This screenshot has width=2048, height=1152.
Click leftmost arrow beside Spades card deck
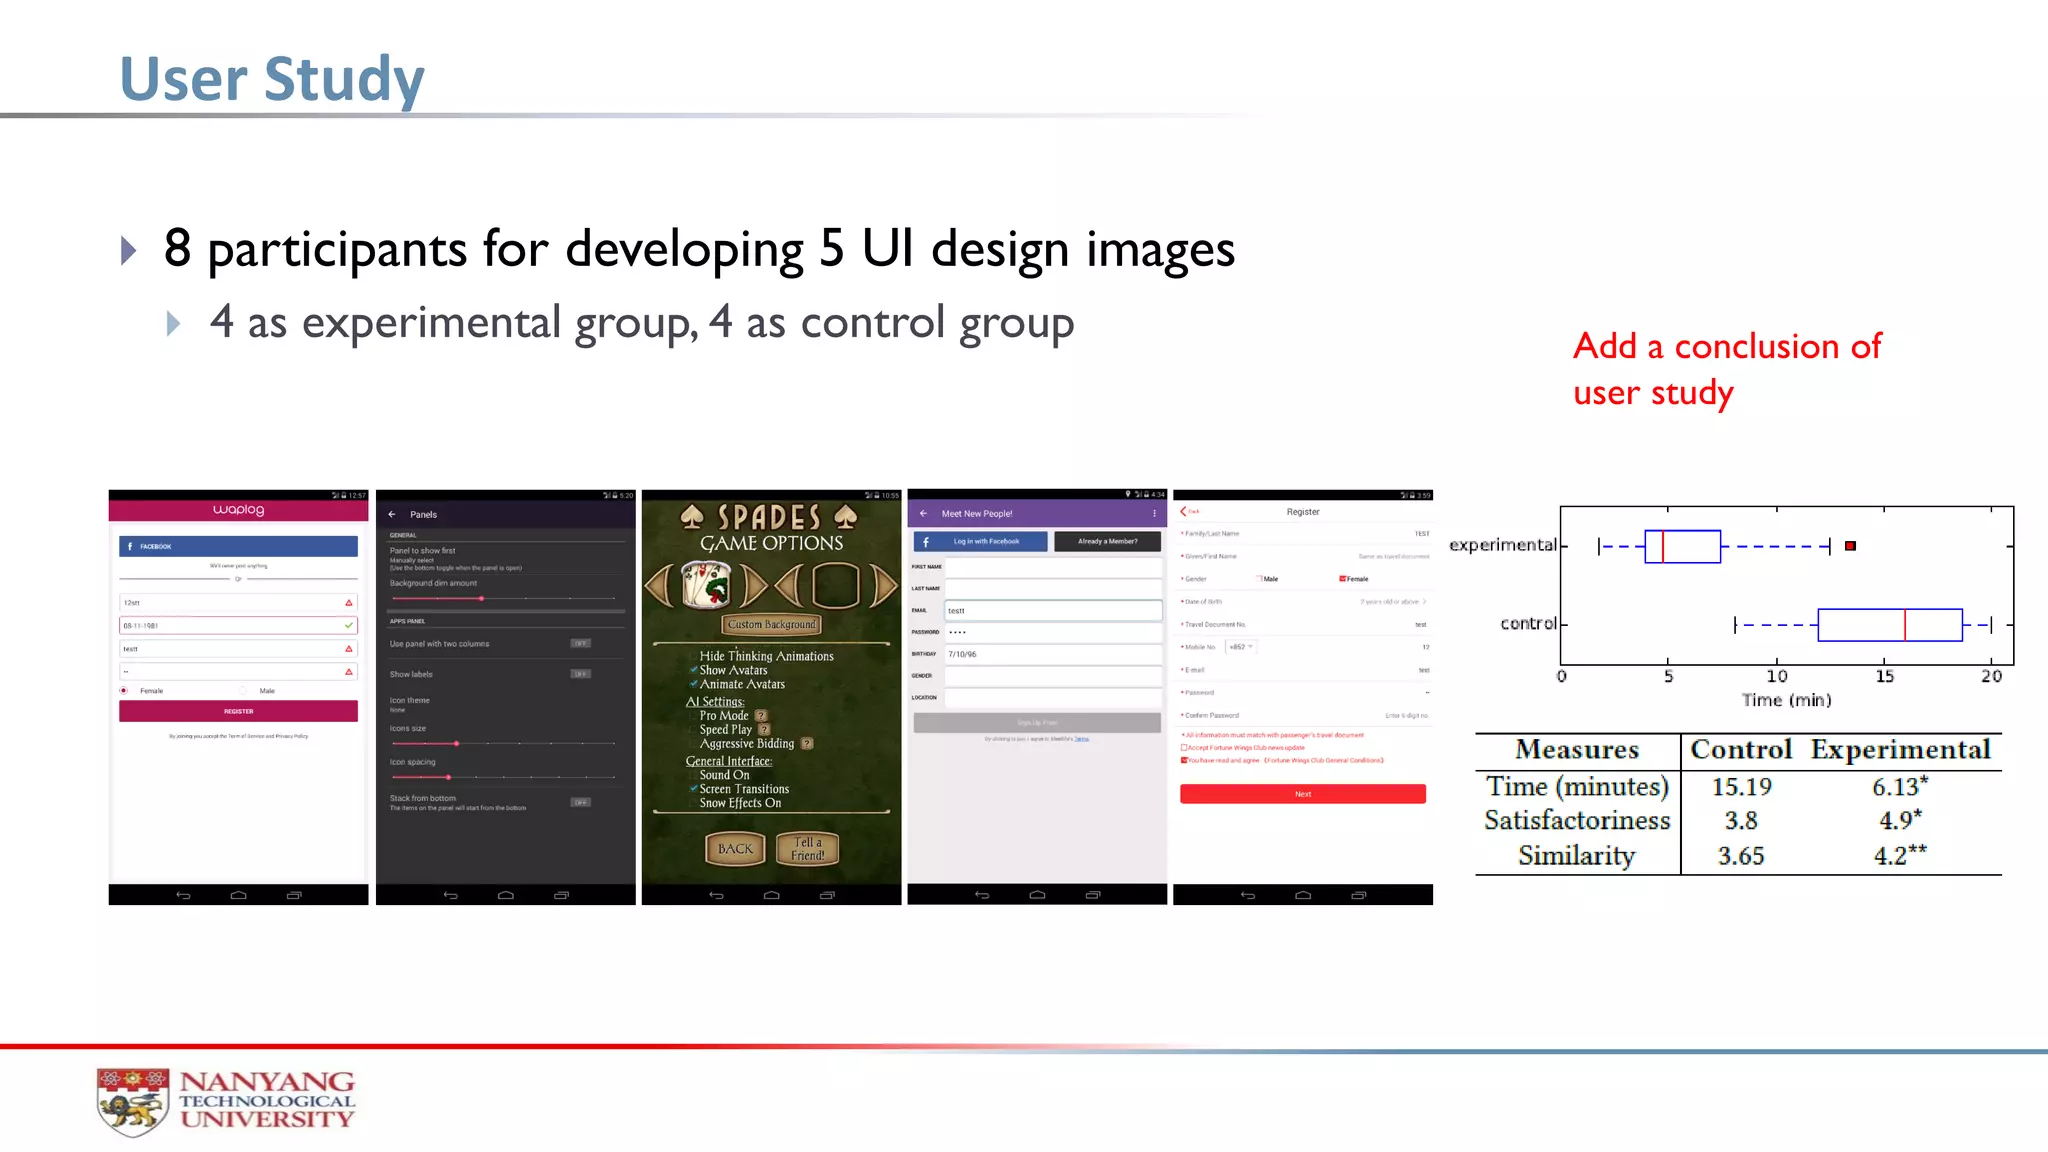[x=658, y=586]
